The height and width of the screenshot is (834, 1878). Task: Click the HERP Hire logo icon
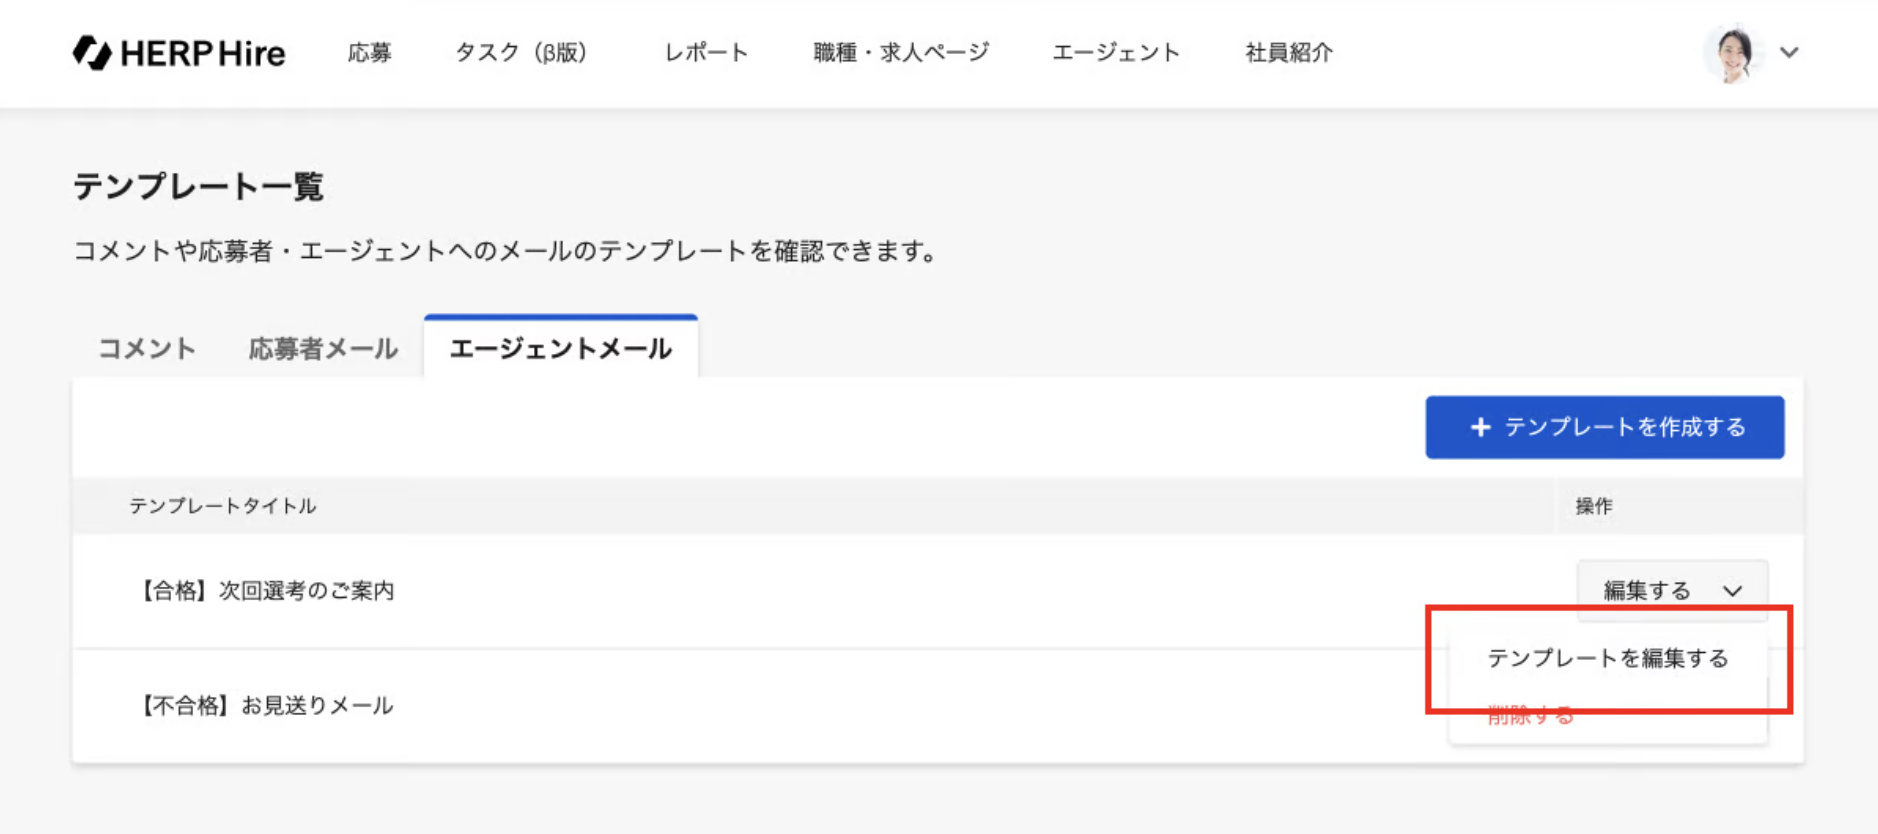pos(92,53)
